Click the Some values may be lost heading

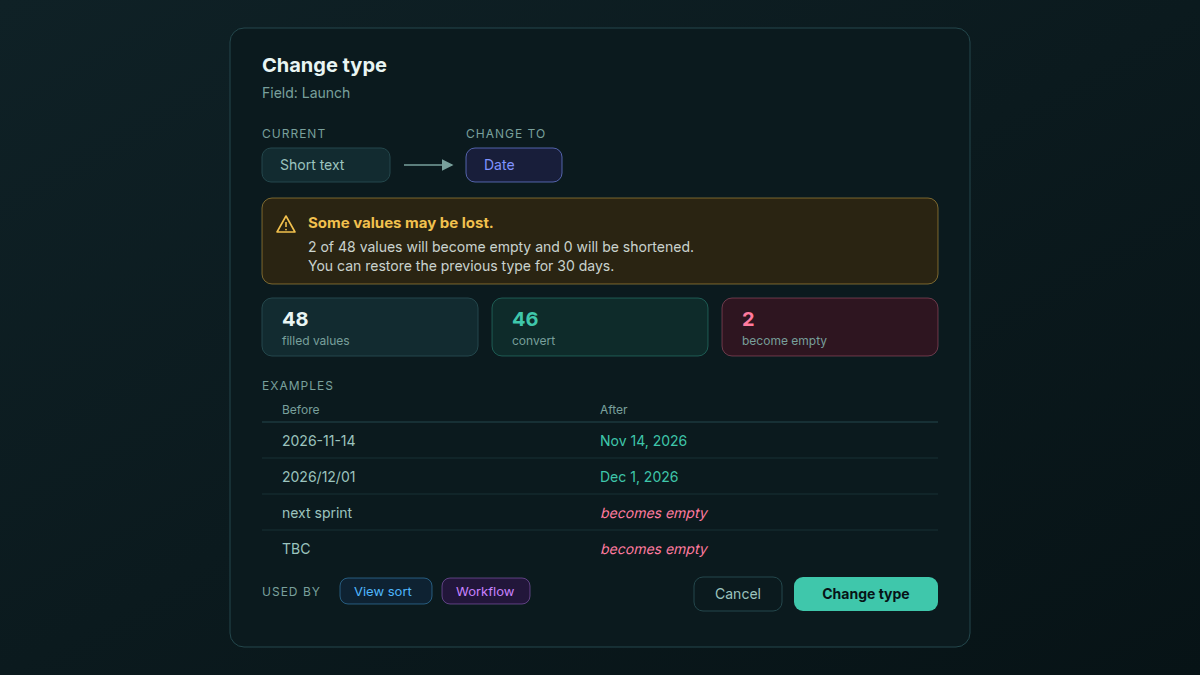click(400, 223)
